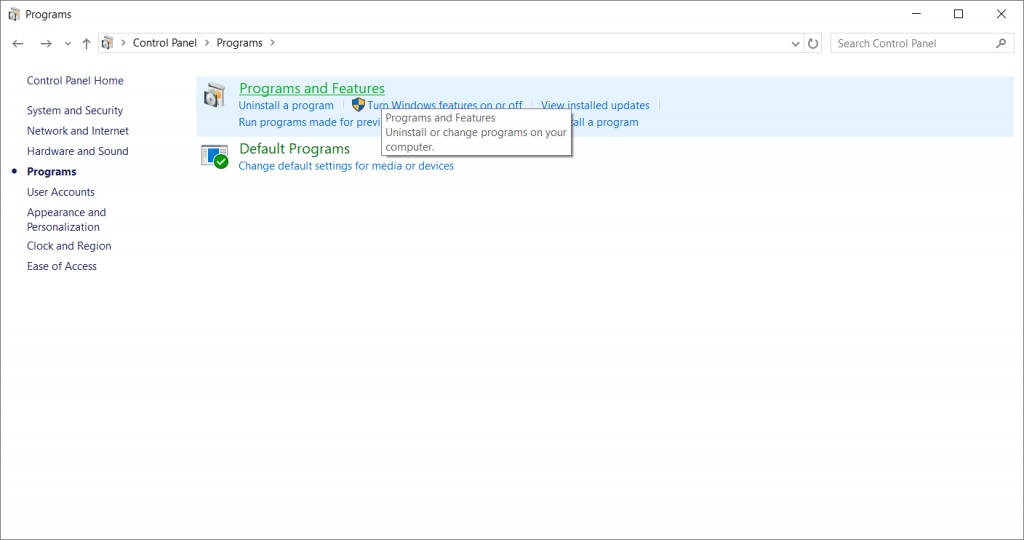Go to Network and Internet
Viewport: 1024px width, 540px height.
point(78,131)
